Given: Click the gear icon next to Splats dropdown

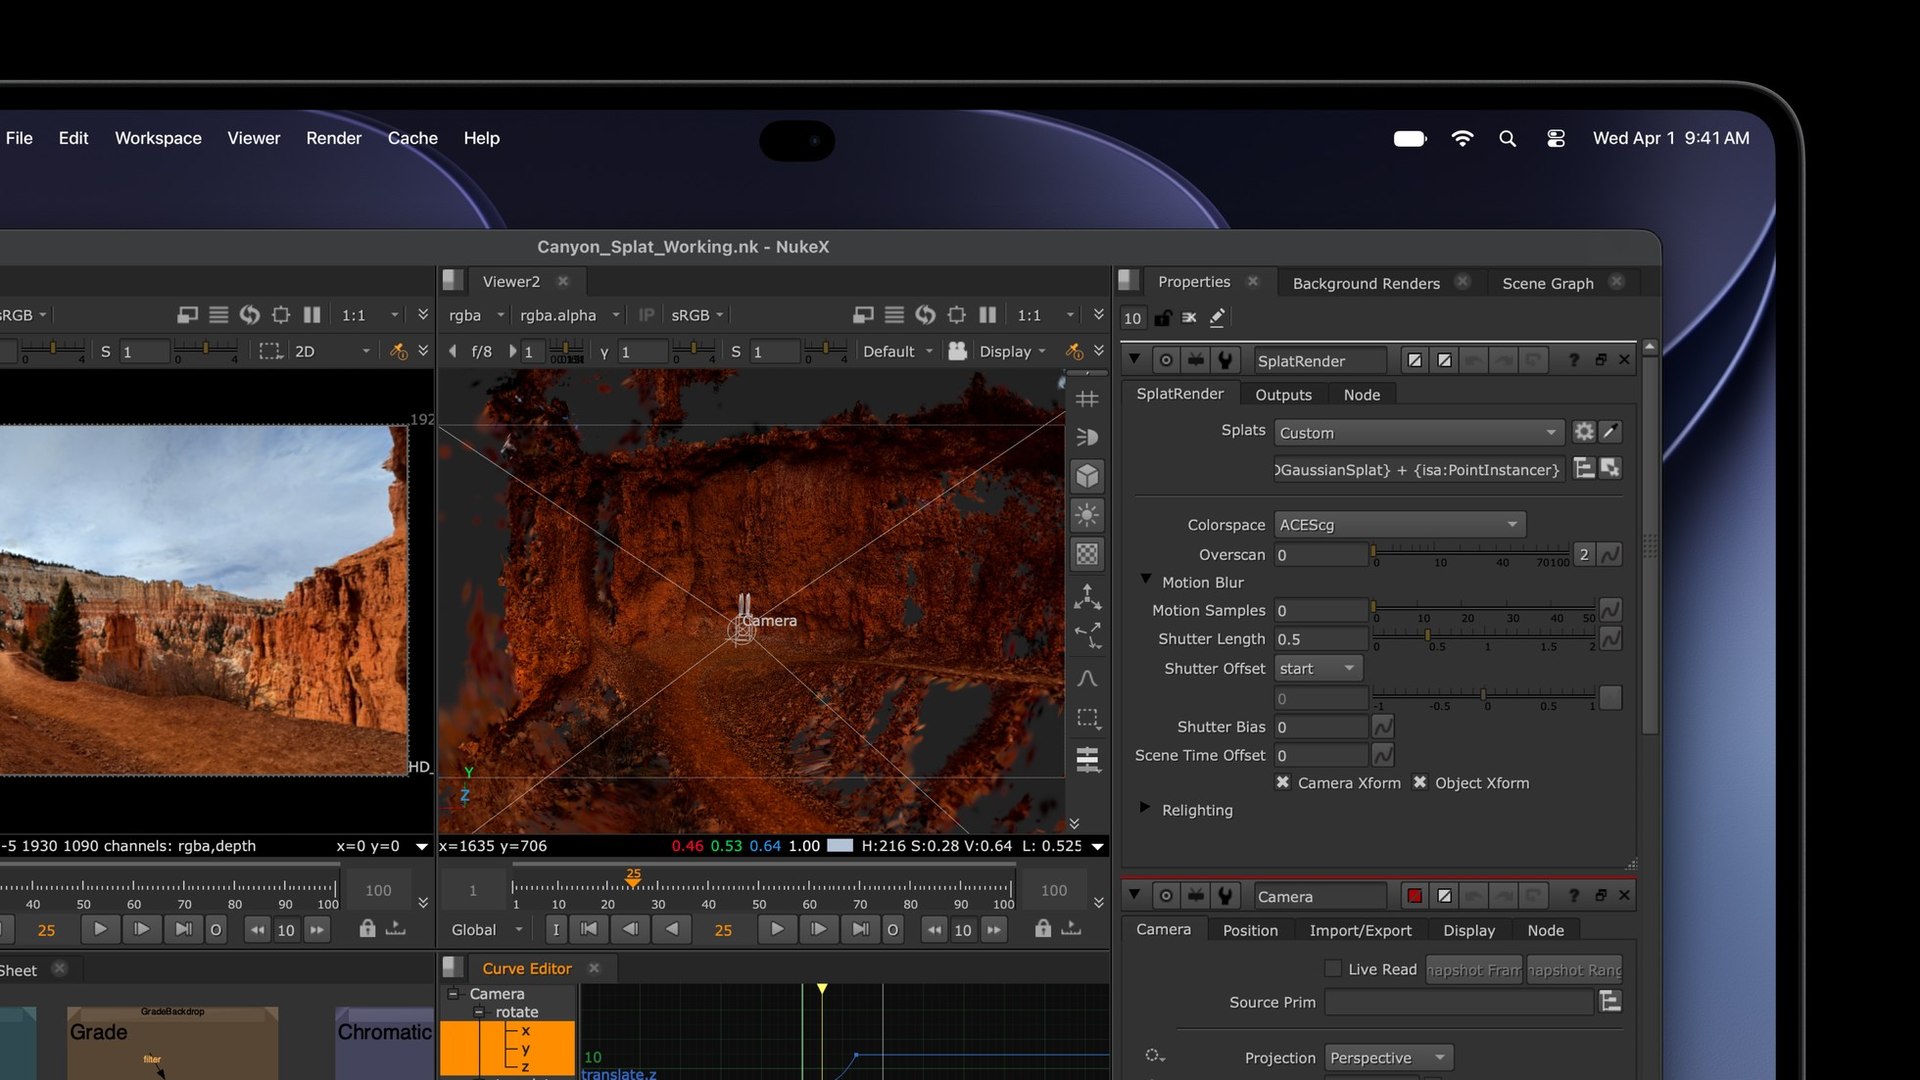Looking at the screenshot, I should point(1584,432).
